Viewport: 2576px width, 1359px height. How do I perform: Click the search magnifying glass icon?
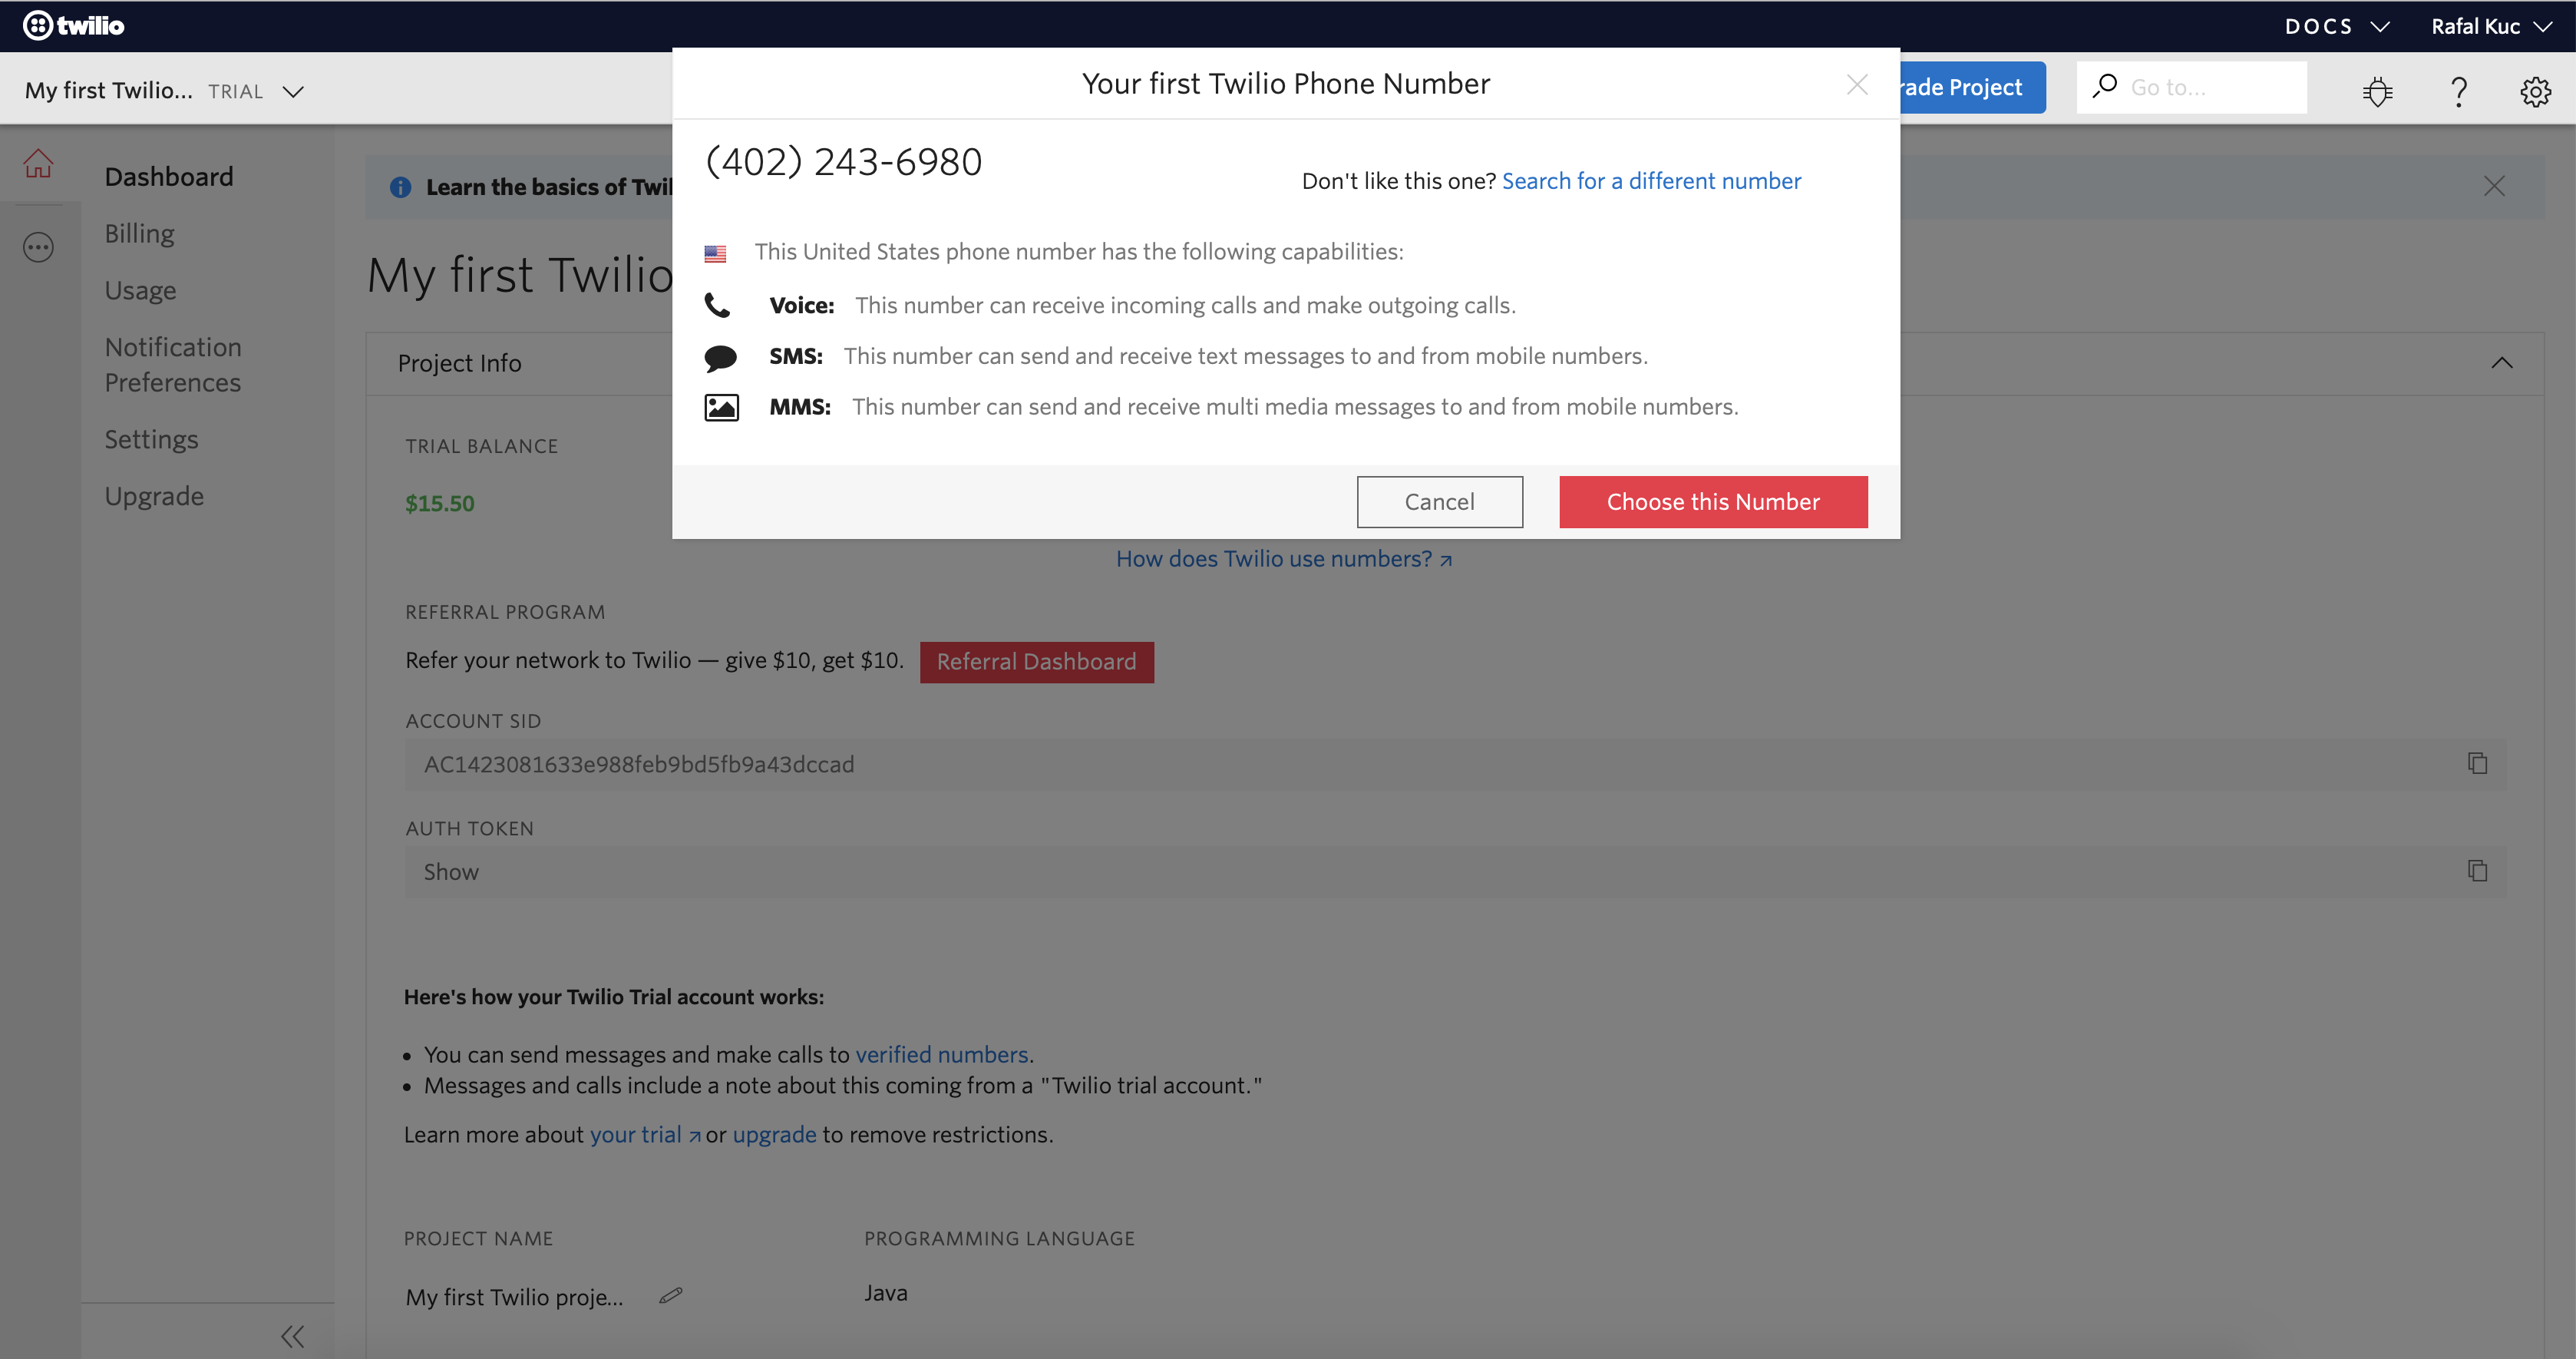[2099, 85]
